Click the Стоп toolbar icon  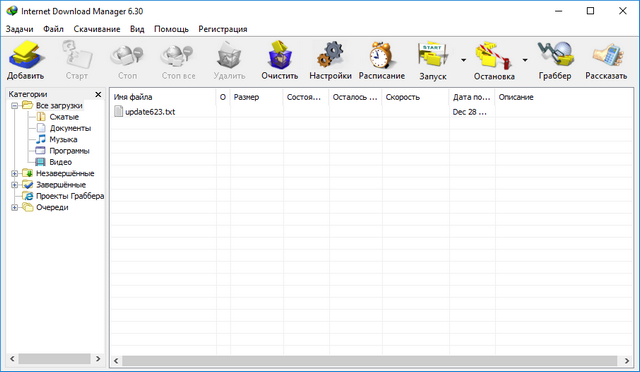[127, 55]
